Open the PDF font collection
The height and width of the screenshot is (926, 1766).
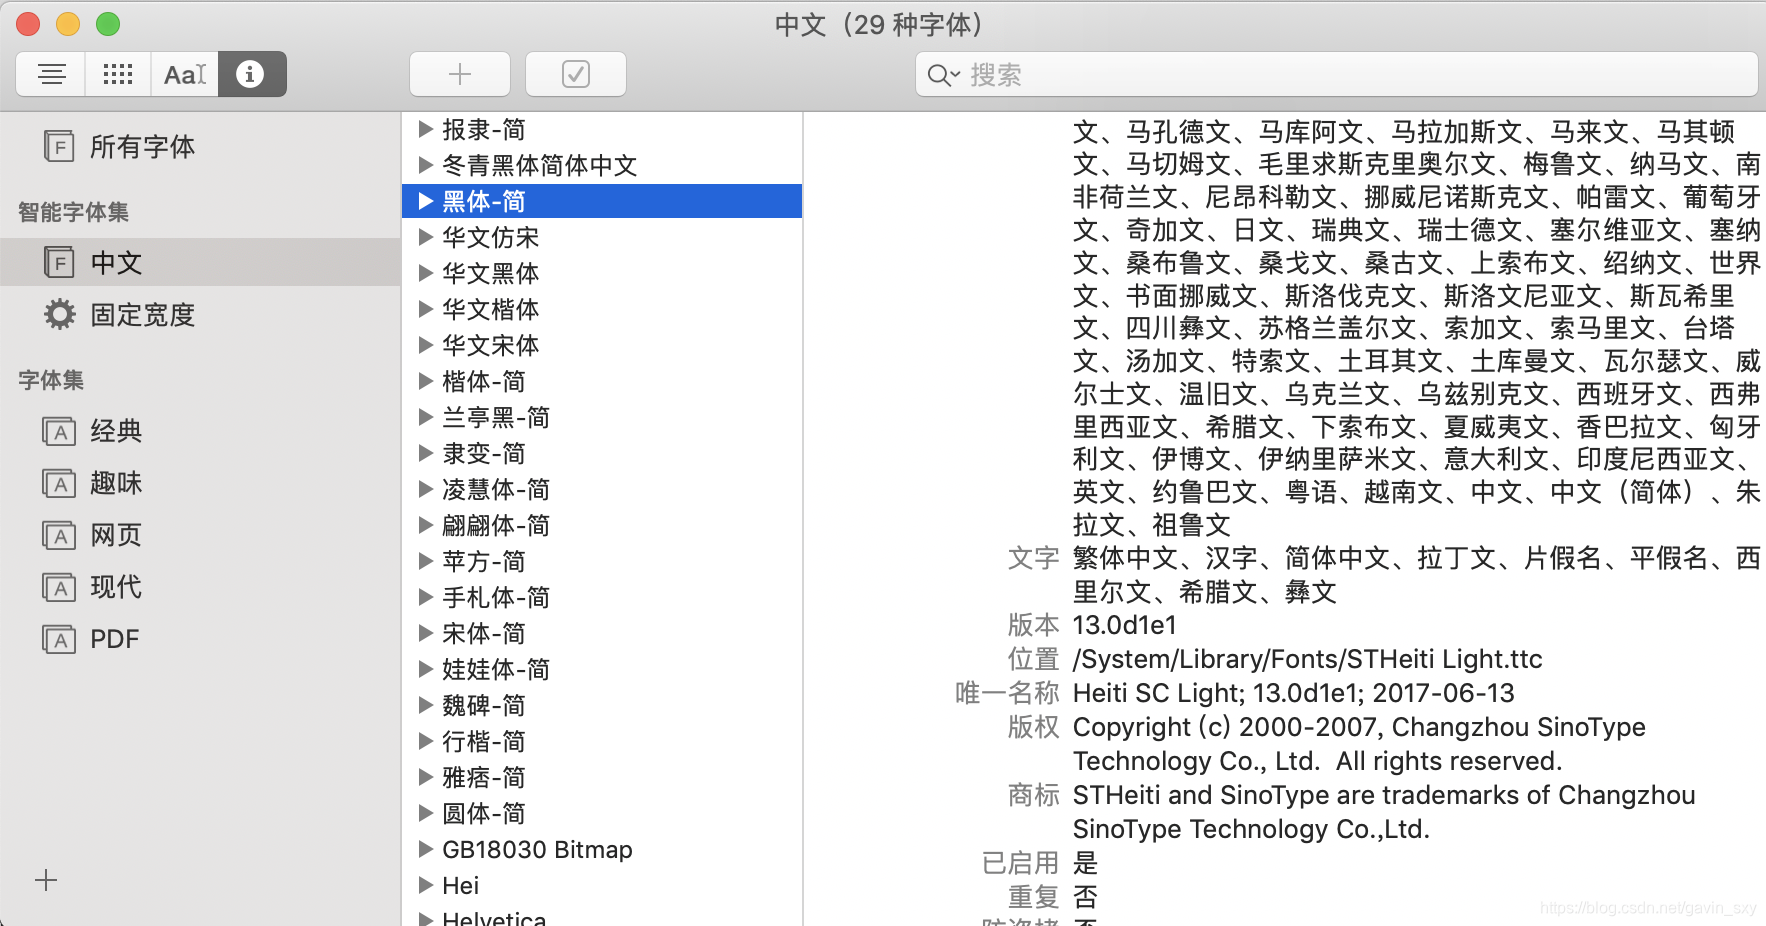(x=200, y=639)
